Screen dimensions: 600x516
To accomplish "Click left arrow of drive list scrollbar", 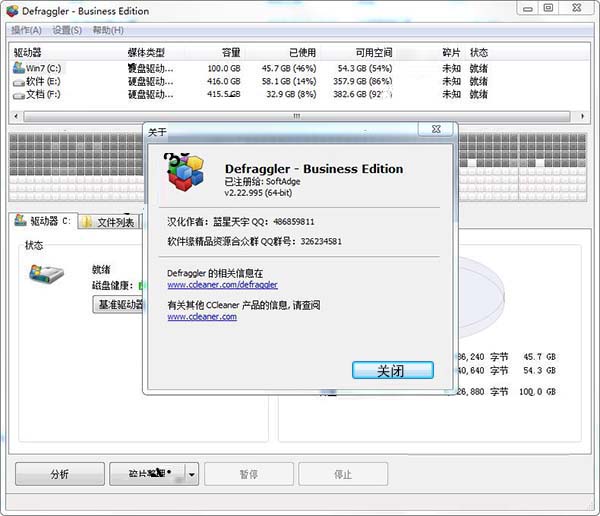I will (x=16, y=116).
